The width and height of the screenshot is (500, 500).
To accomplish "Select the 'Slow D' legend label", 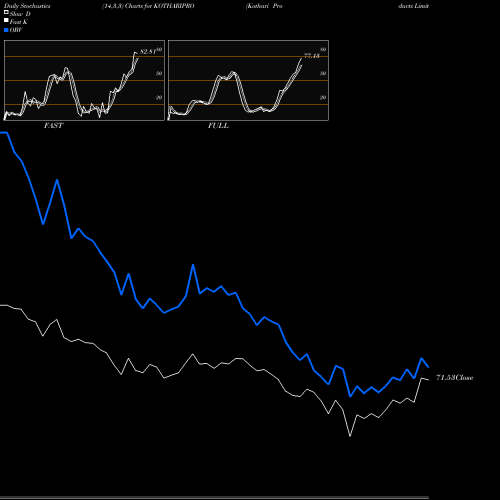I will click(x=20, y=14).
